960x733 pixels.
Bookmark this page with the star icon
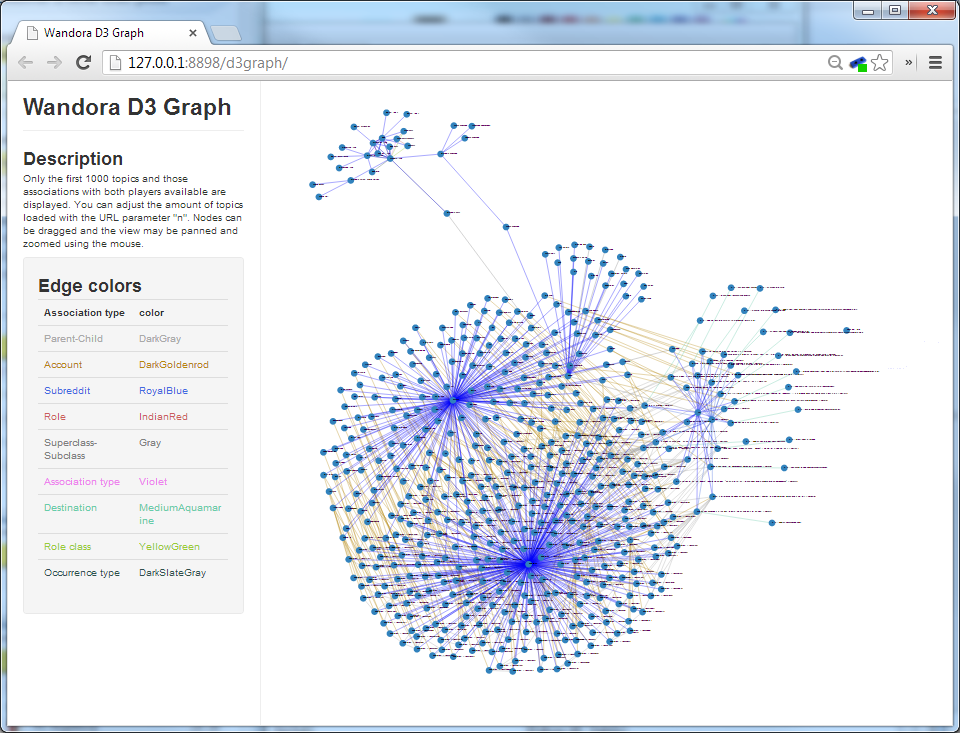pyautogui.click(x=880, y=63)
